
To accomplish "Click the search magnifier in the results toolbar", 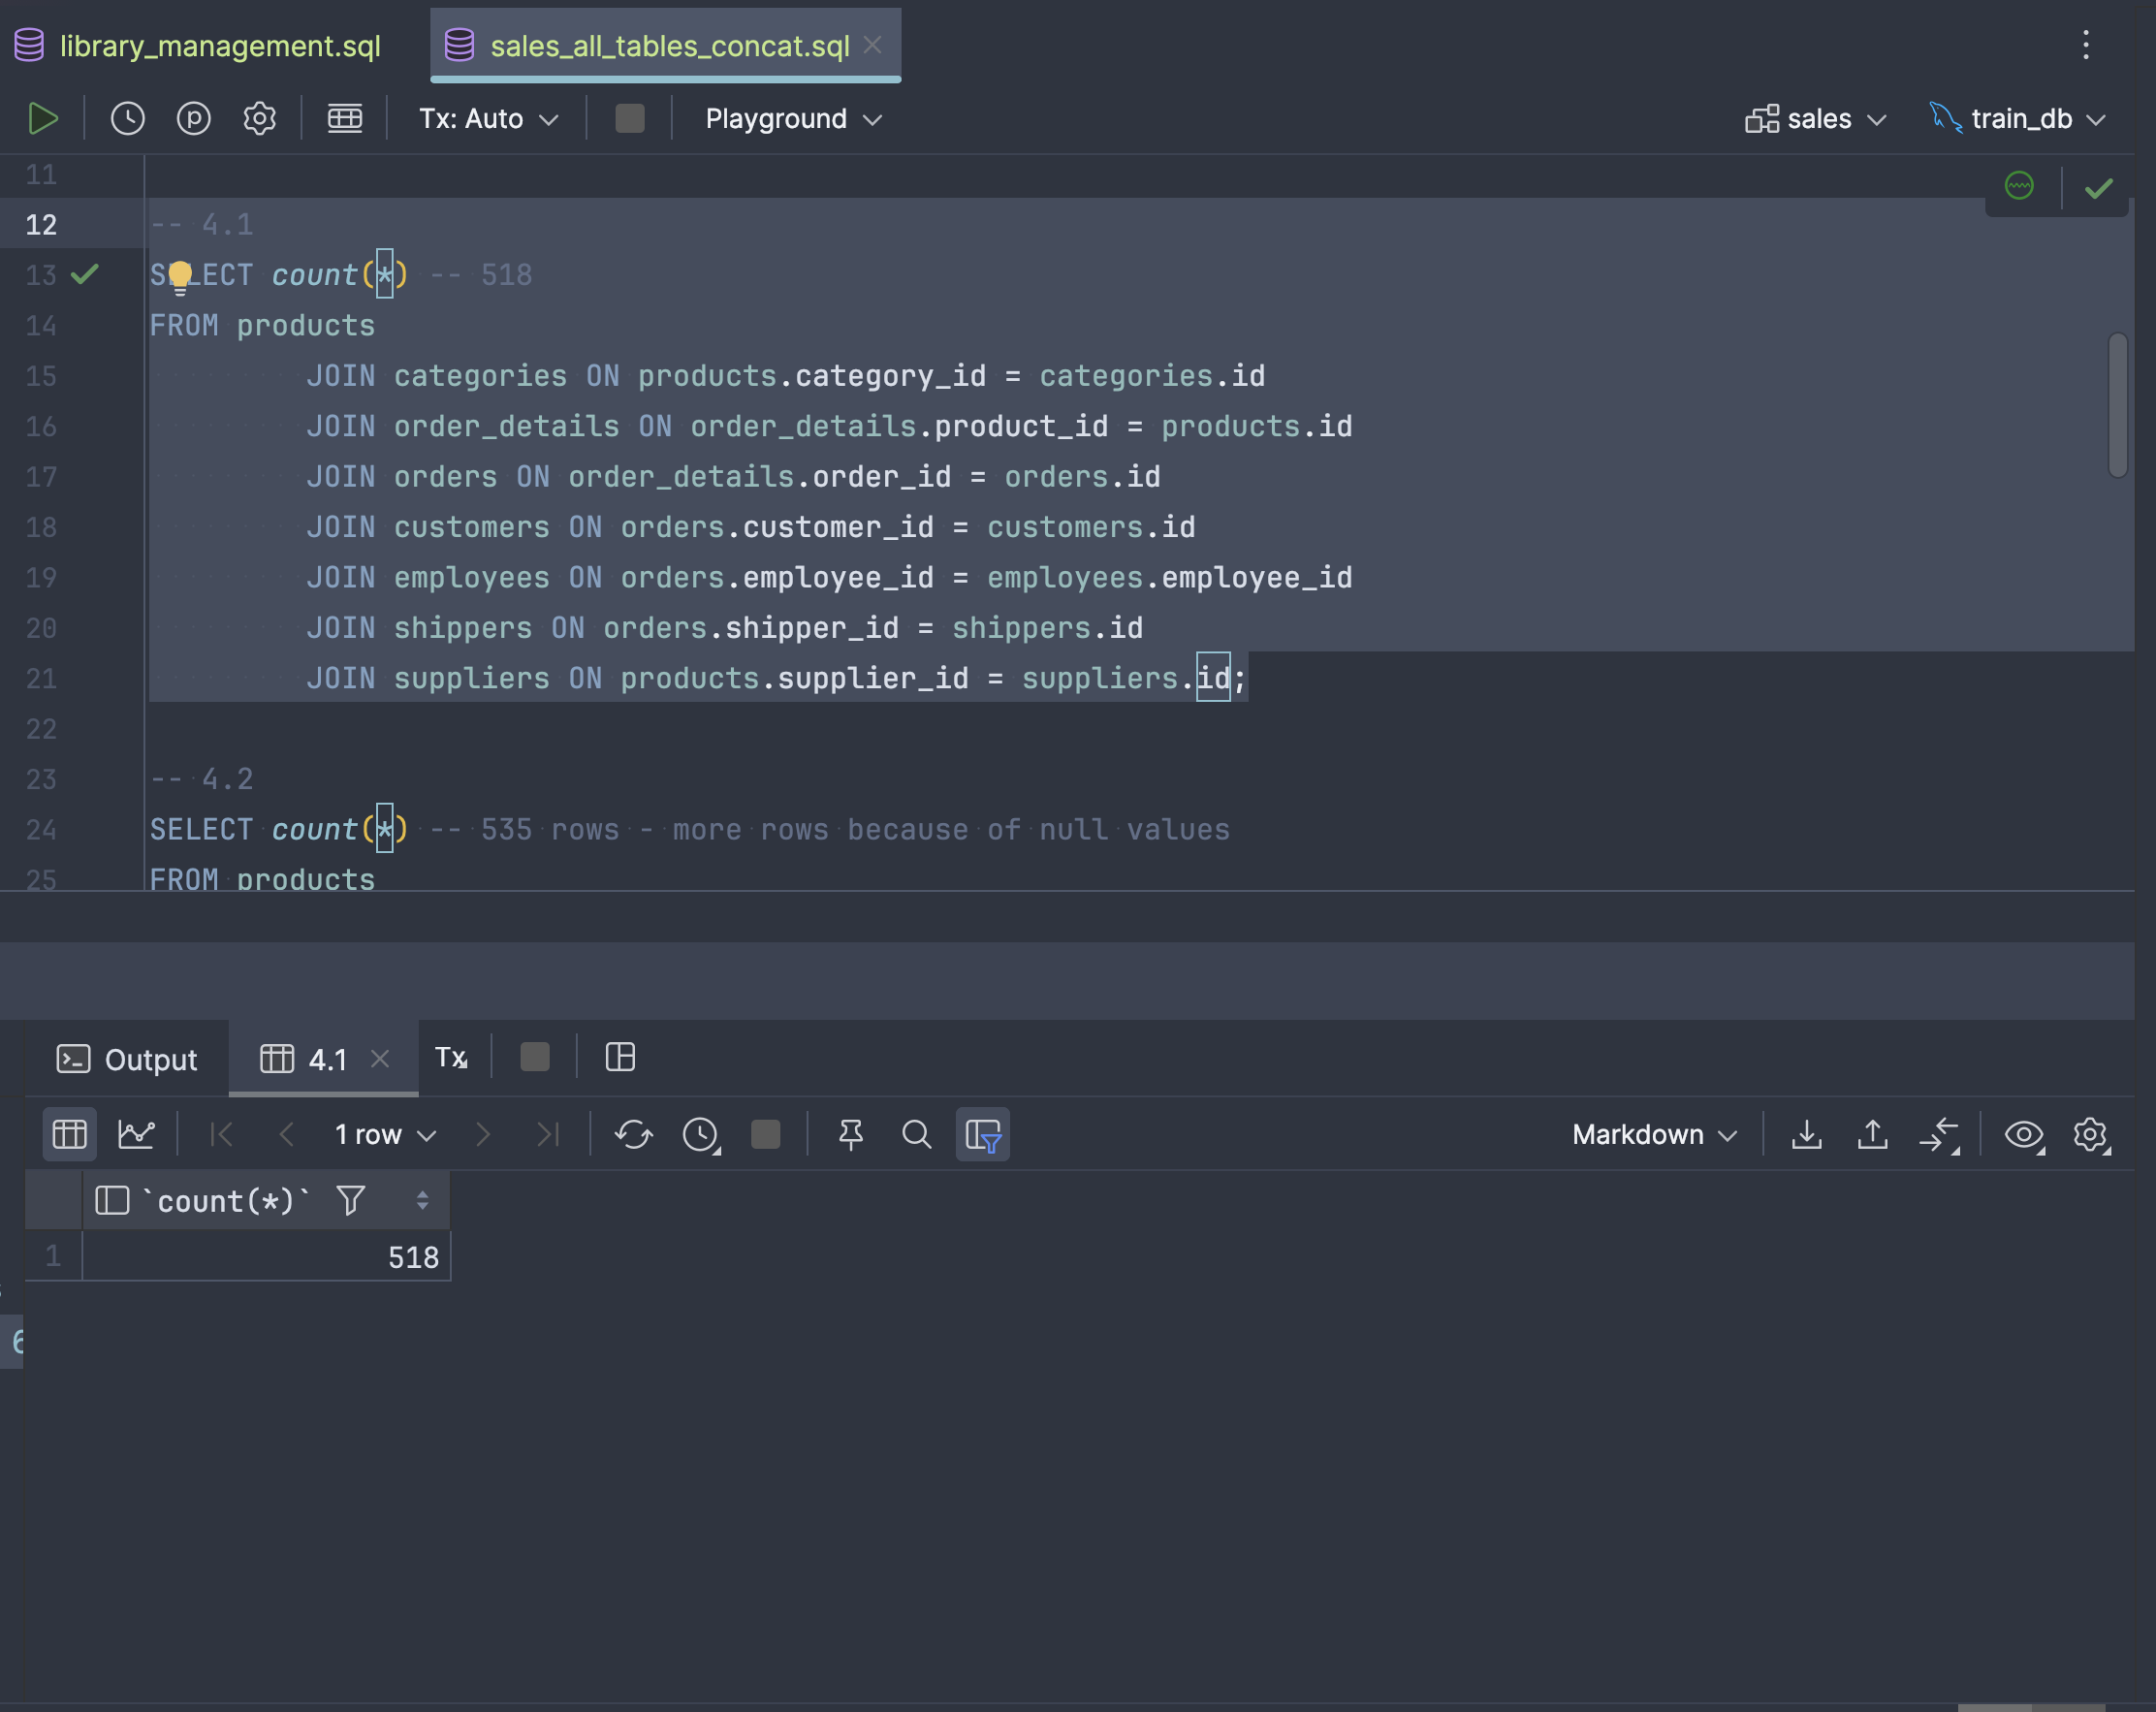I will (916, 1134).
